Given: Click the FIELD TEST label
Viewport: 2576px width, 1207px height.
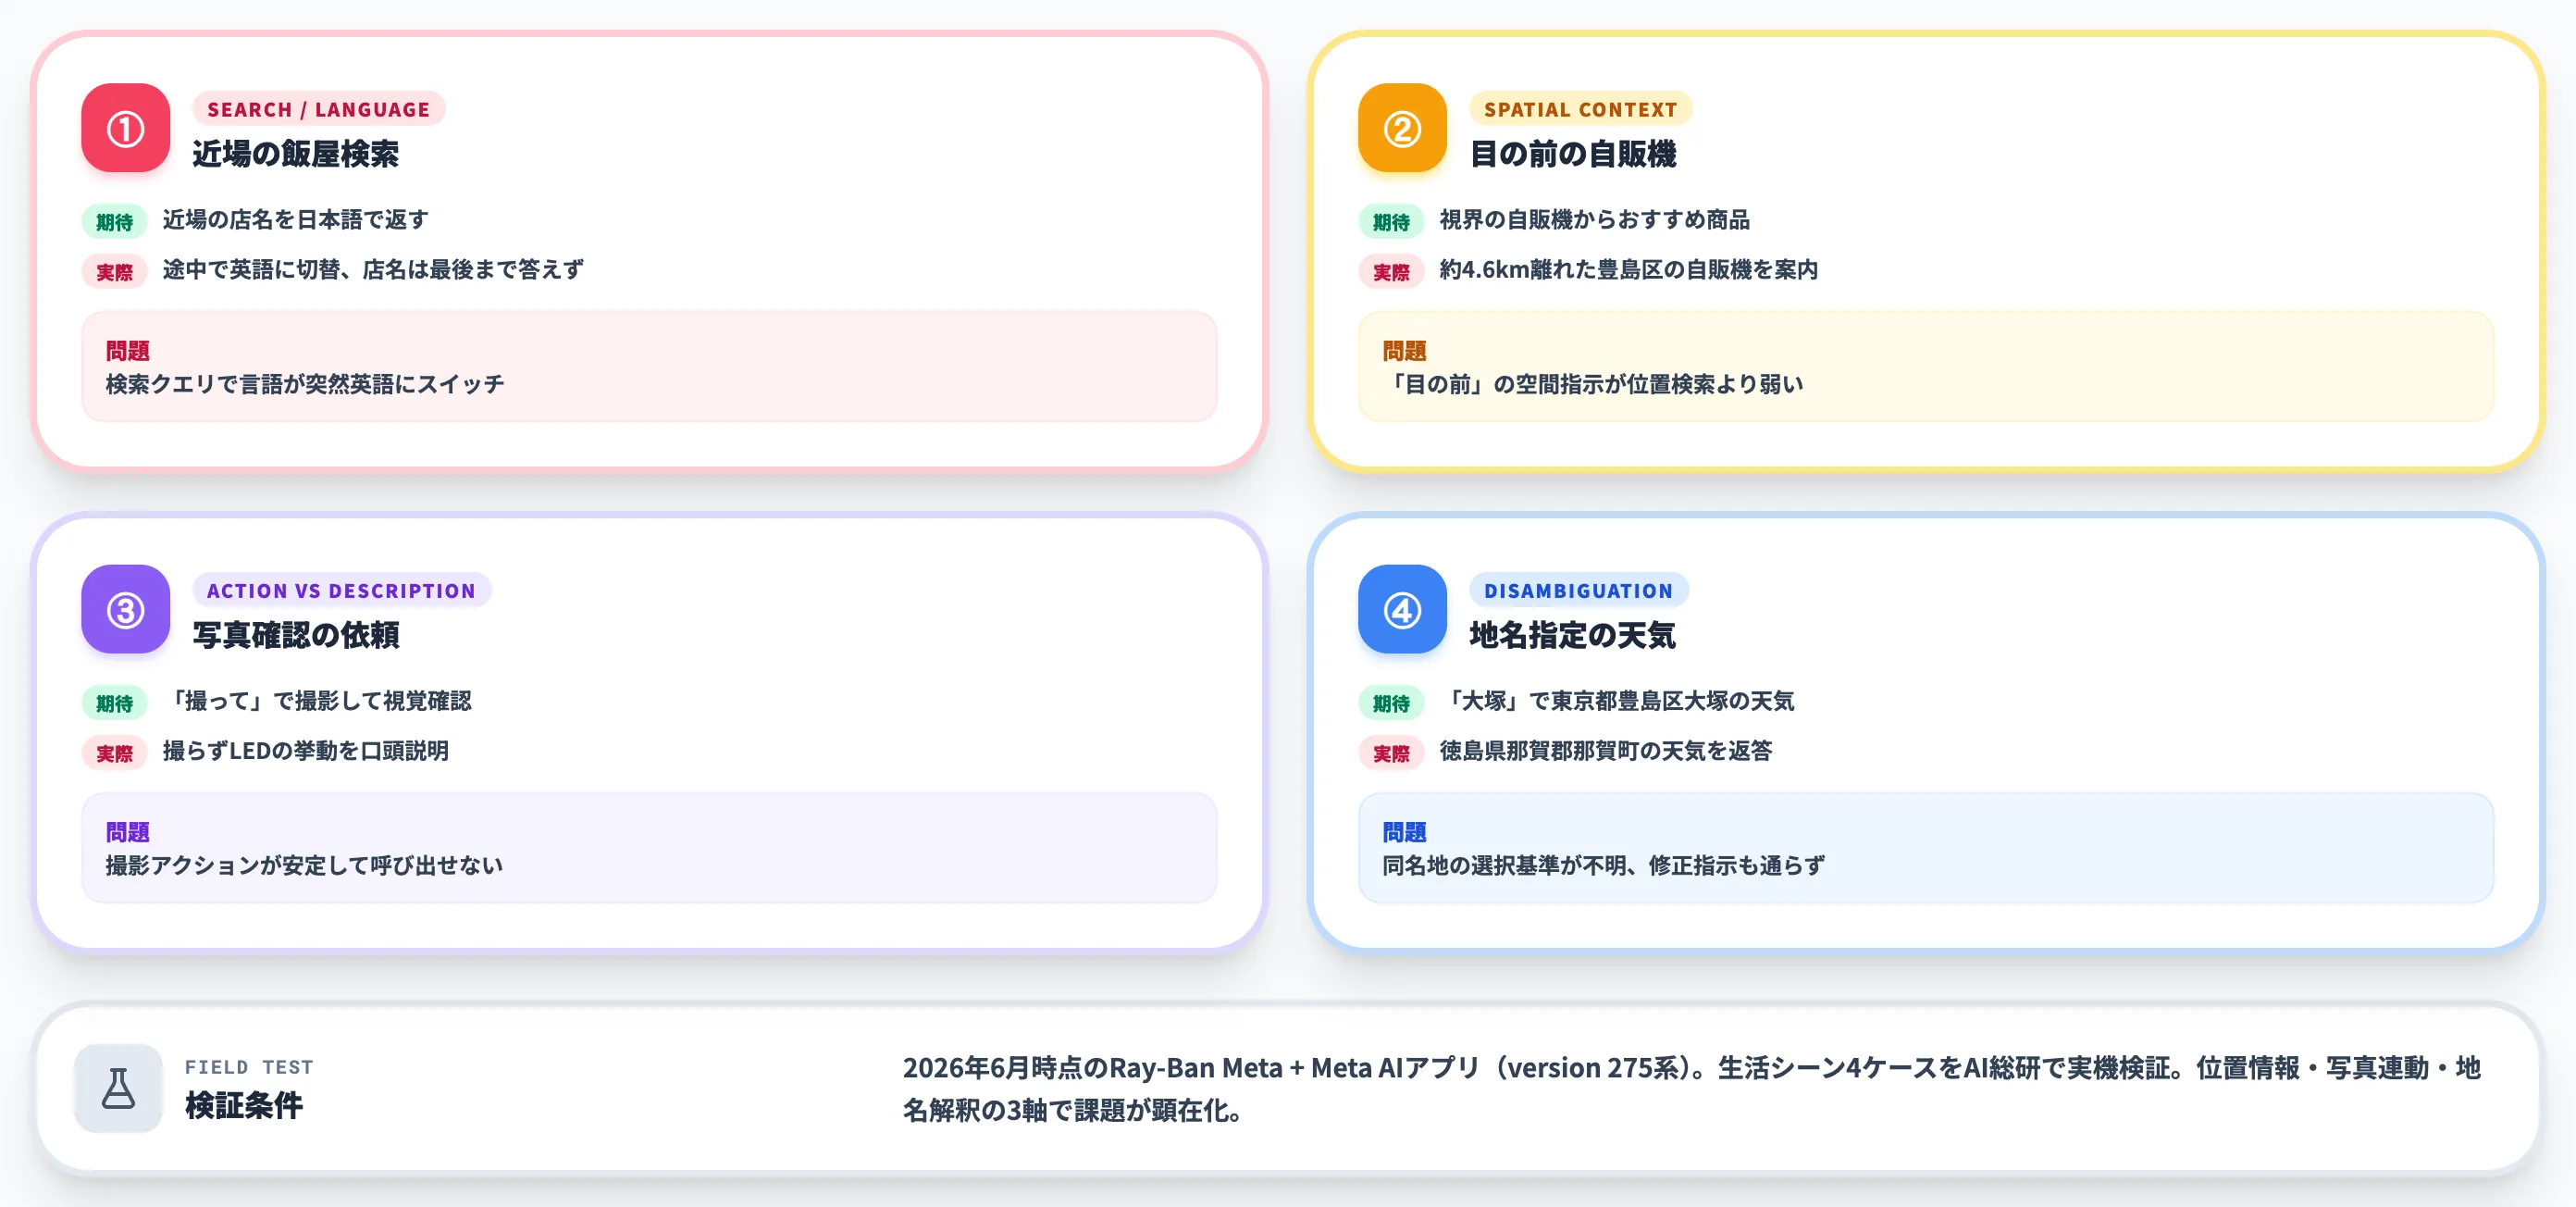Looking at the screenshot, I should tap(249, 1067).
